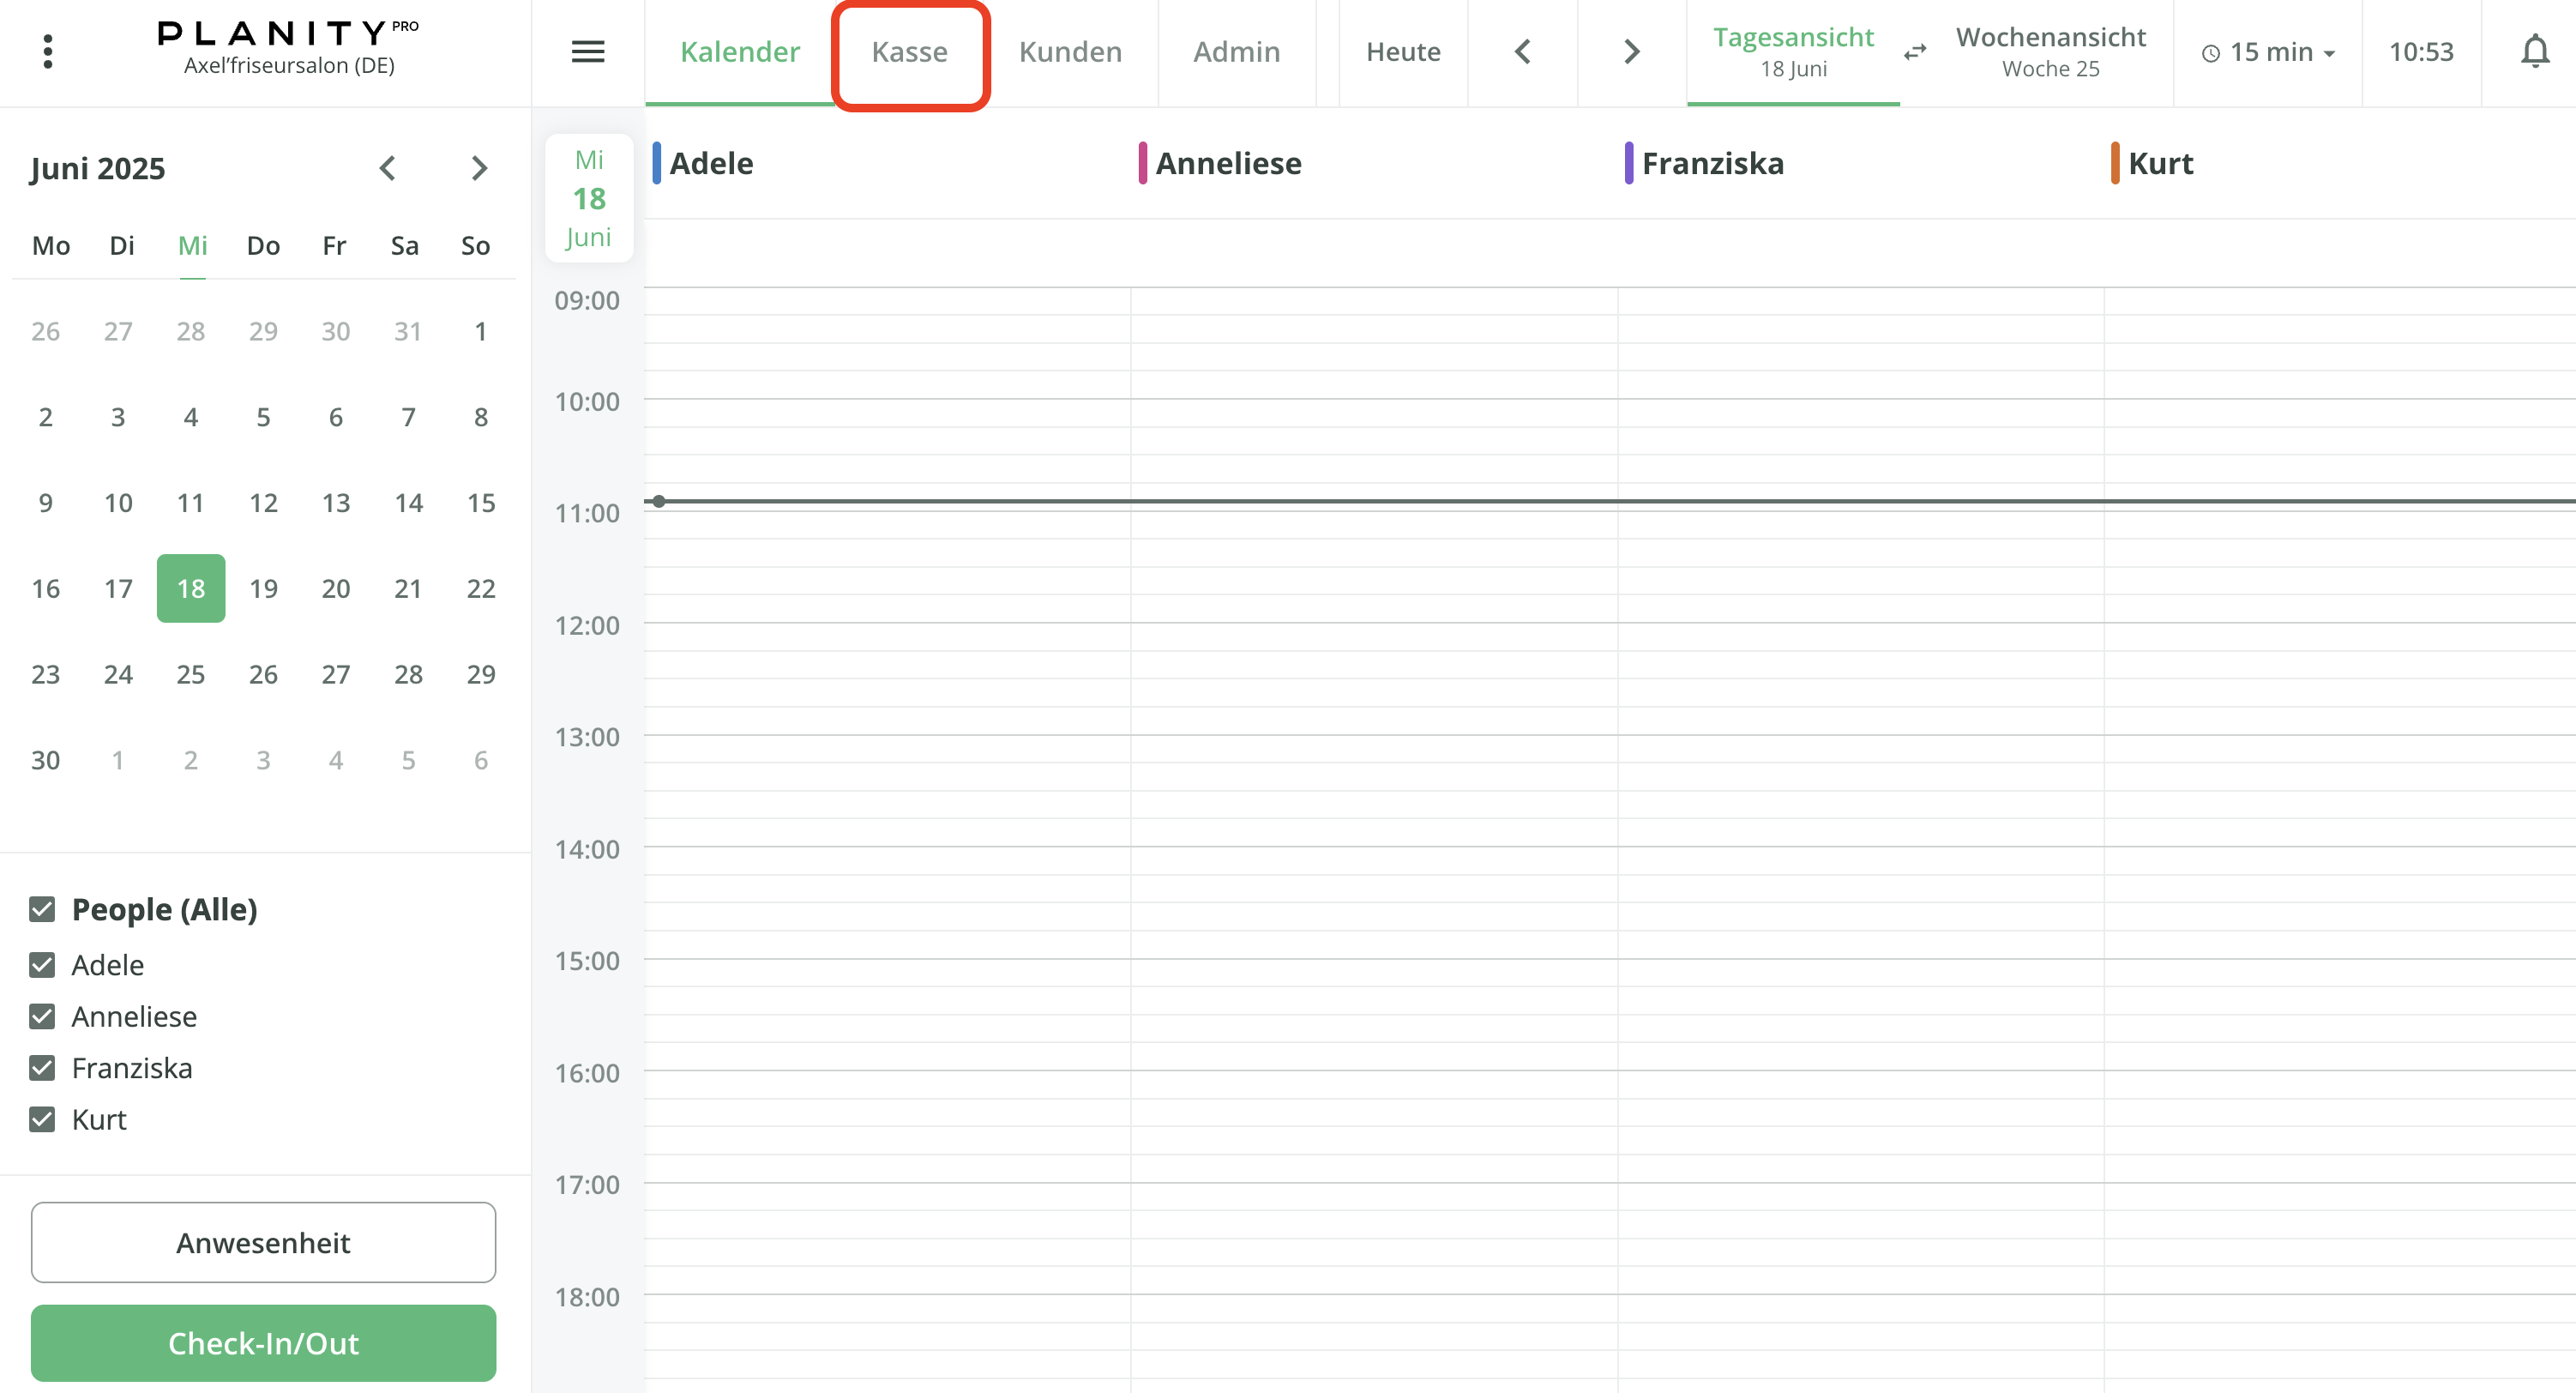Open the Anwesenheit panel
Image resolution: width=2576 pixels, height=1393 pixels.
tap(263, 1242)
